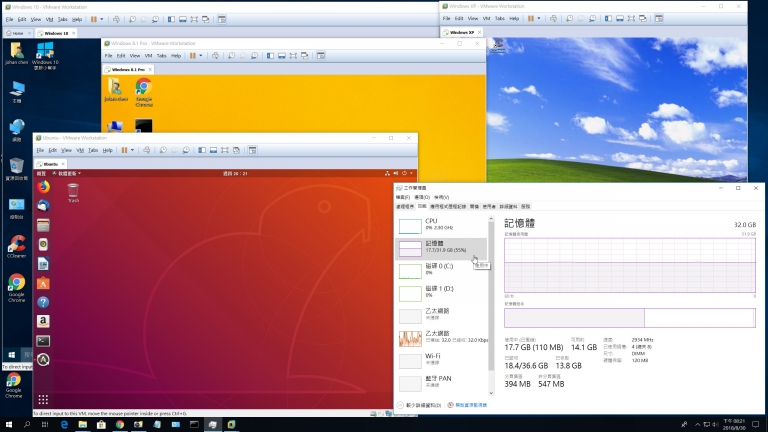Screen dimensions: 768x432
Task: Open johan chen folder on Windows 10 desktop
Action: (x=17, y=53)
